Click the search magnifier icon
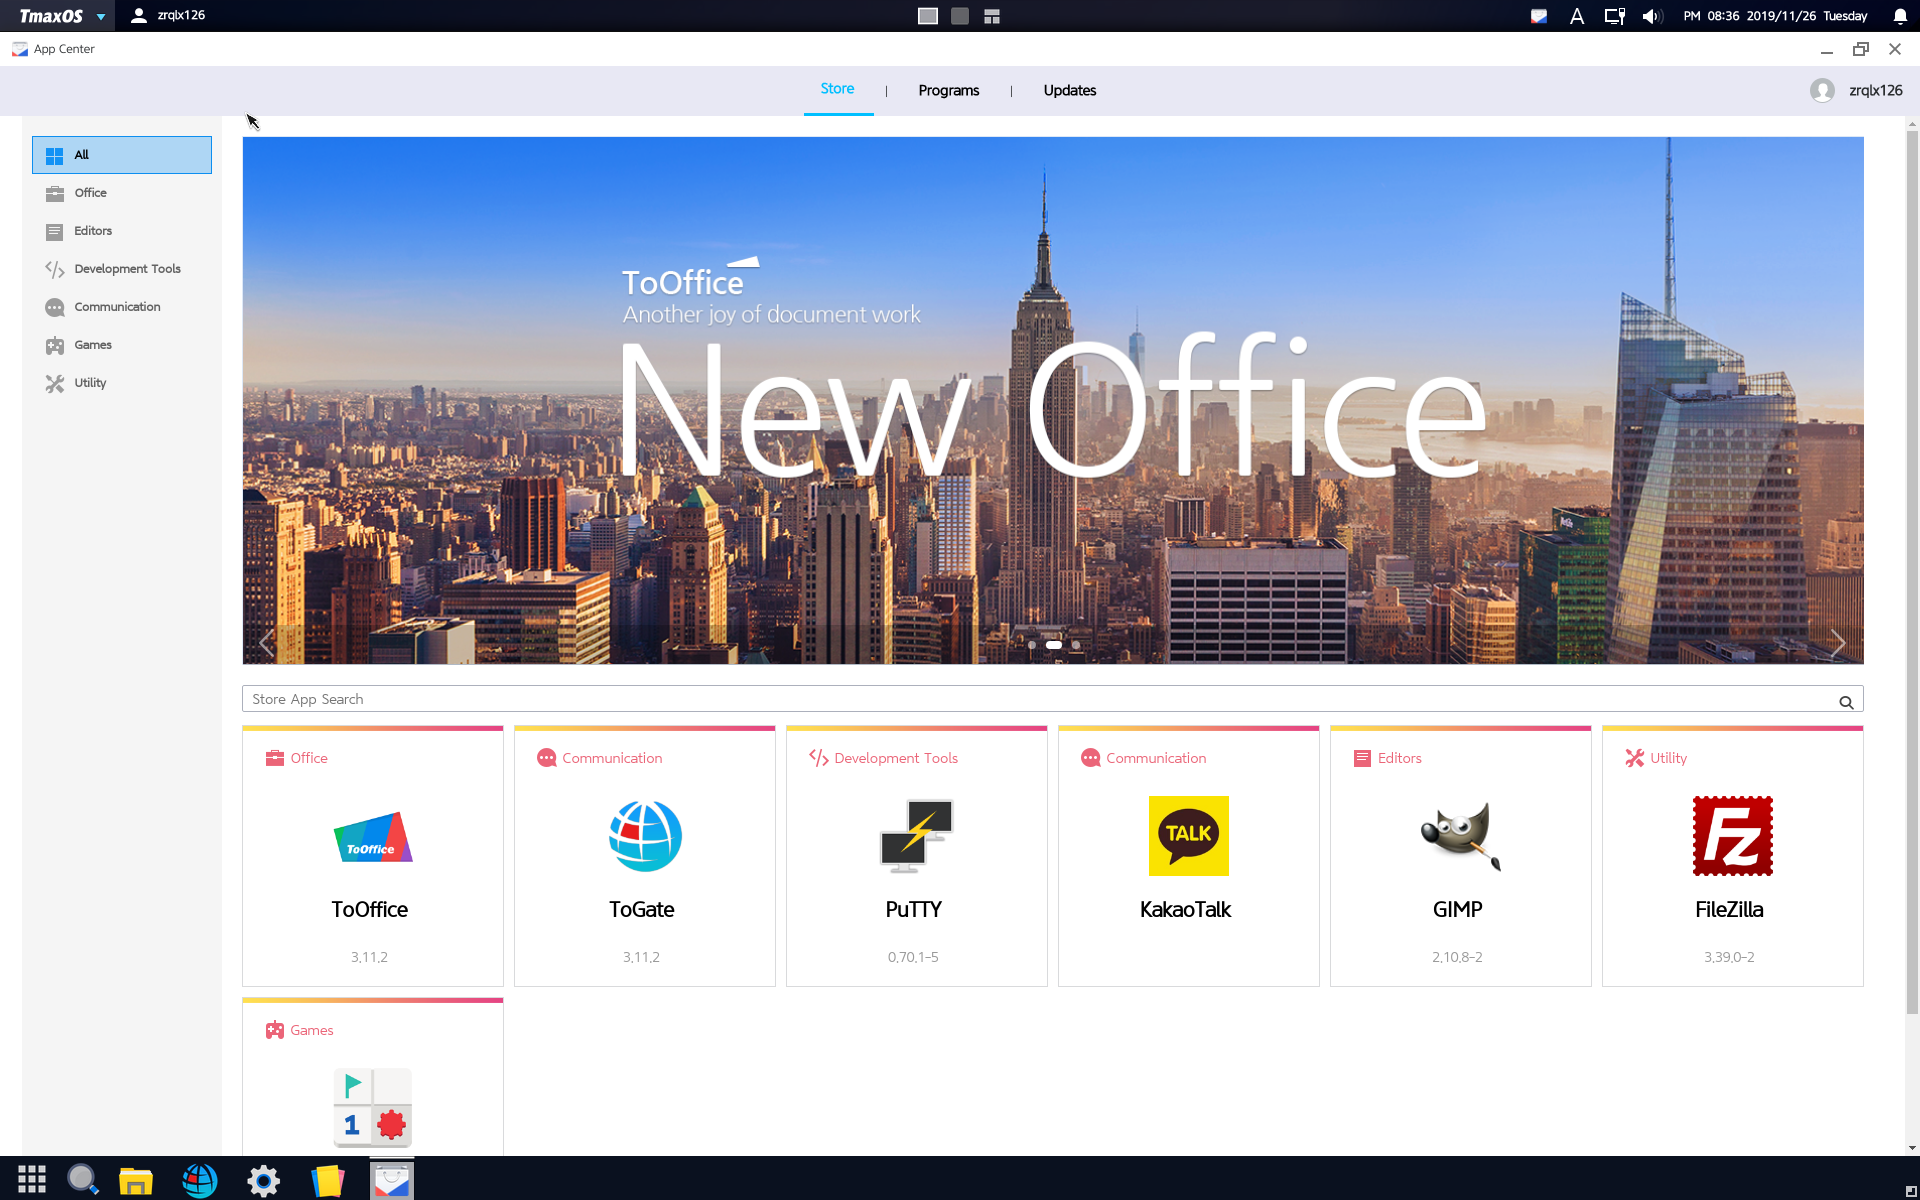Image resolution: width=1920 pixels, height=1200 pixels. (x=1846, y=702)
